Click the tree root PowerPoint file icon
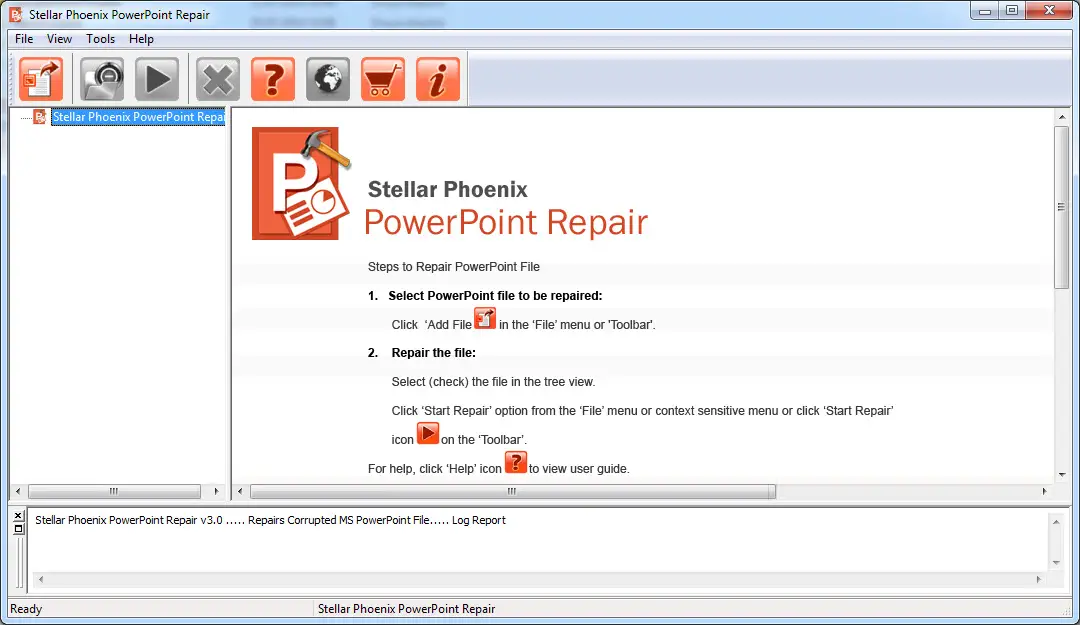 click(x=40, y=117)
